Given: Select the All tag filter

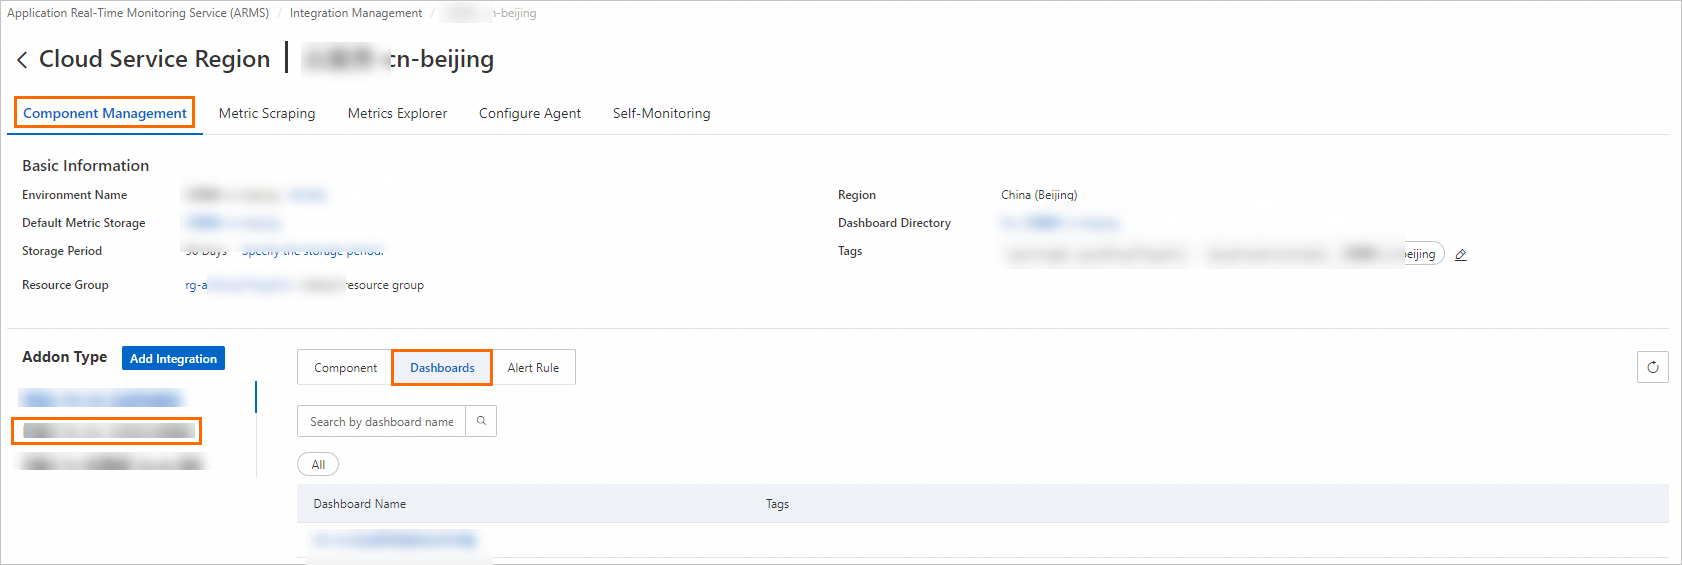Looking at the screenshot, I should click(x=318, y=464).
